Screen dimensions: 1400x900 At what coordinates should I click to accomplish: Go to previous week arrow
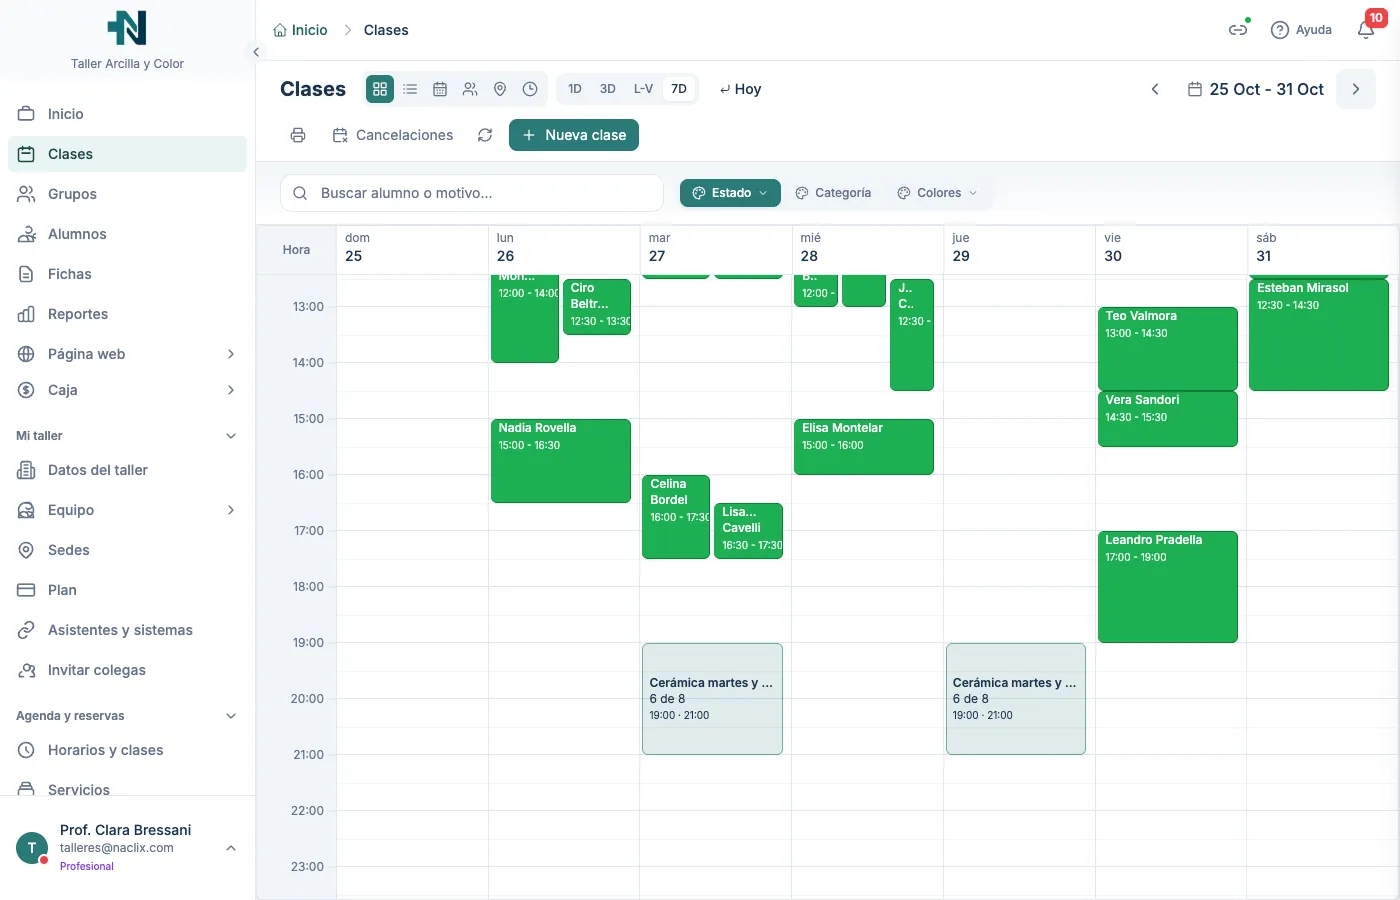pos(1155,89)
